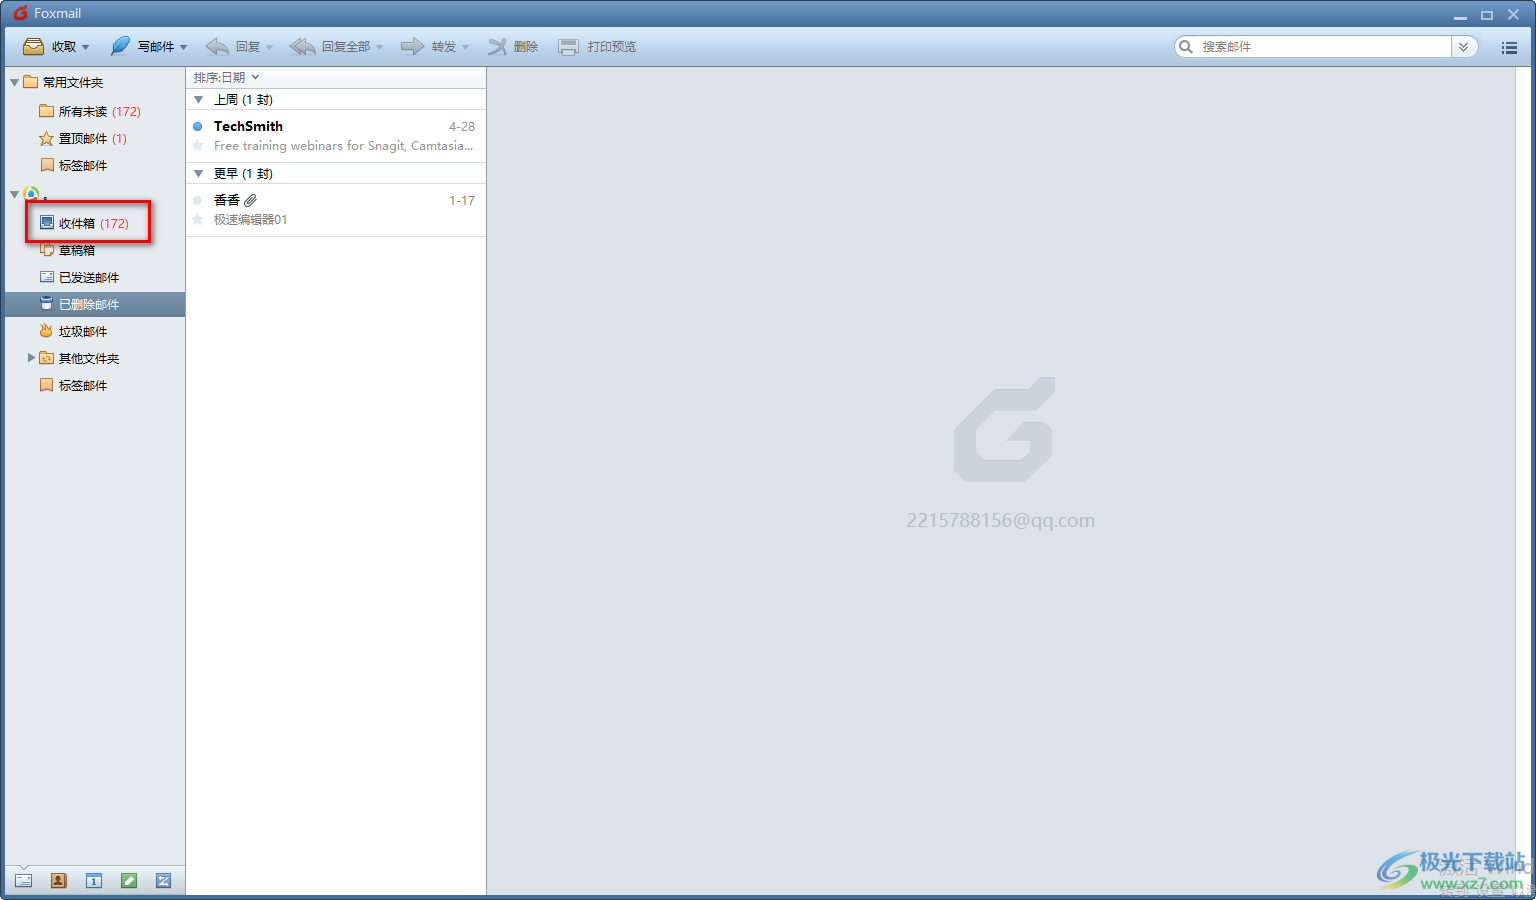1536x900 pixels.
Task: Expand the 其他文件夹 node arrow
Action: click(x=31, y=357)
